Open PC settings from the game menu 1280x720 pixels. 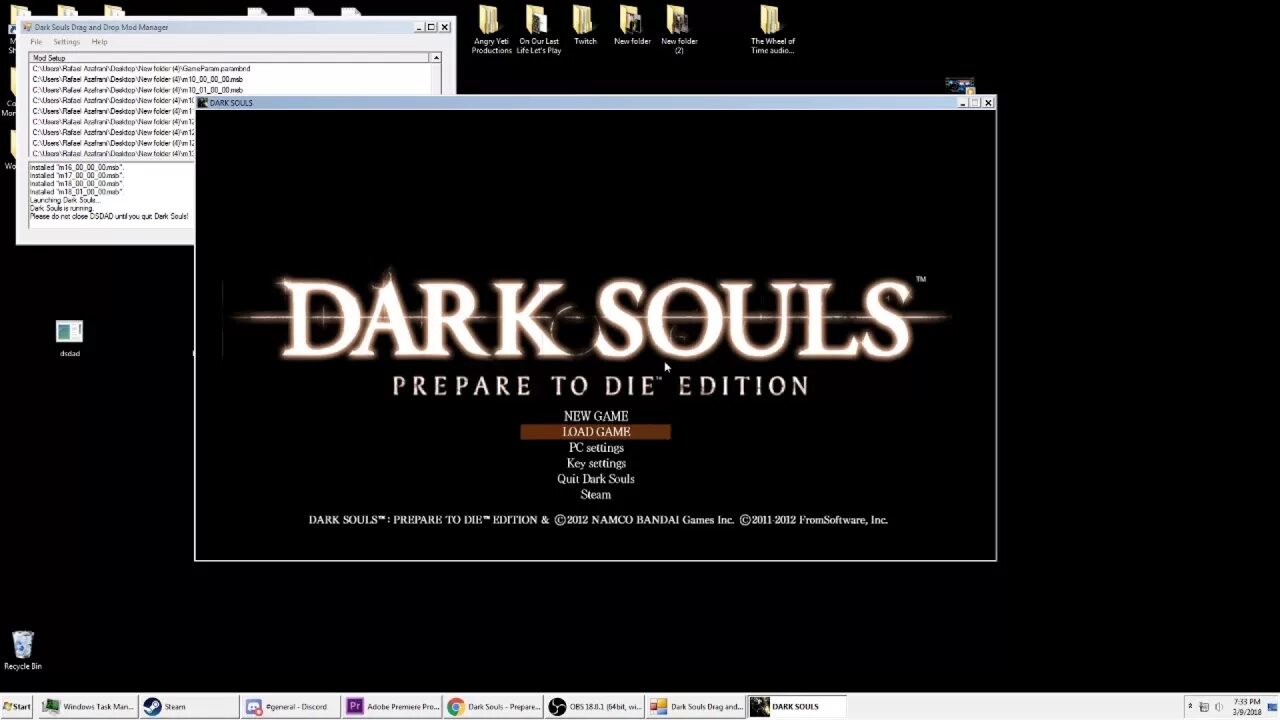pos(596,448)
